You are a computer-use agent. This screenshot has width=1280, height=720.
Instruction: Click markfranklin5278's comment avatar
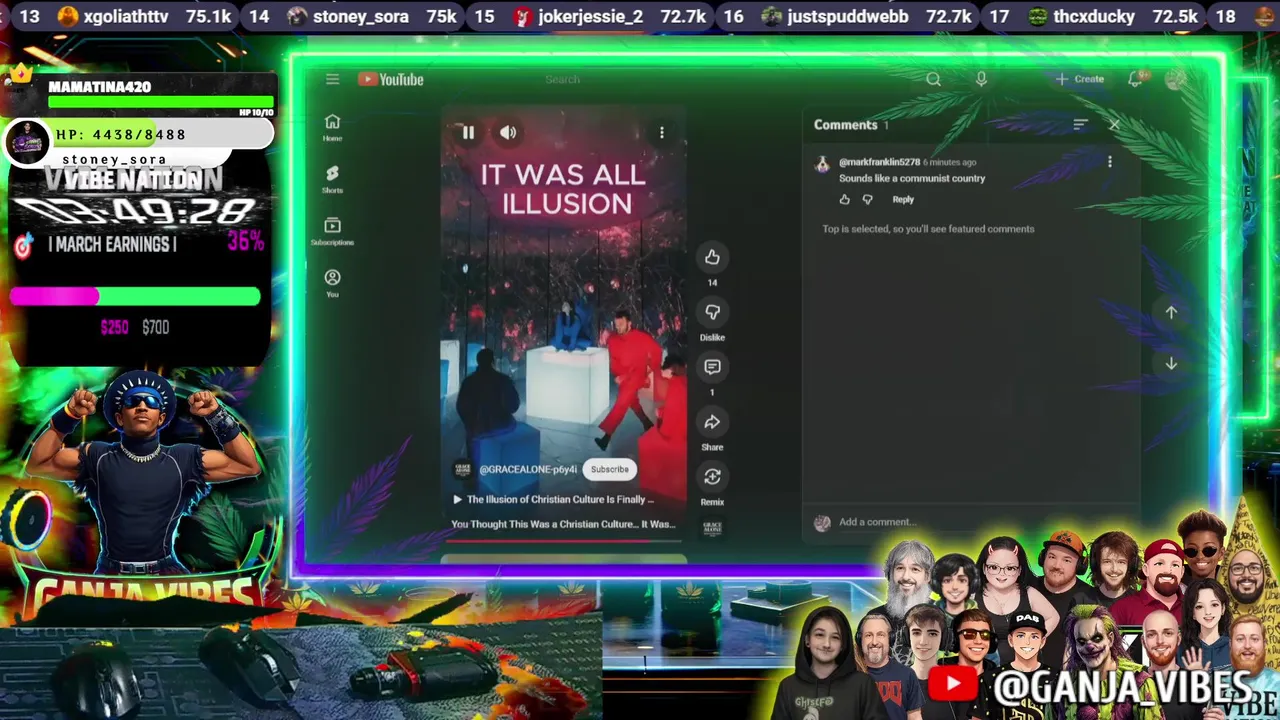[x=822, y=165]
